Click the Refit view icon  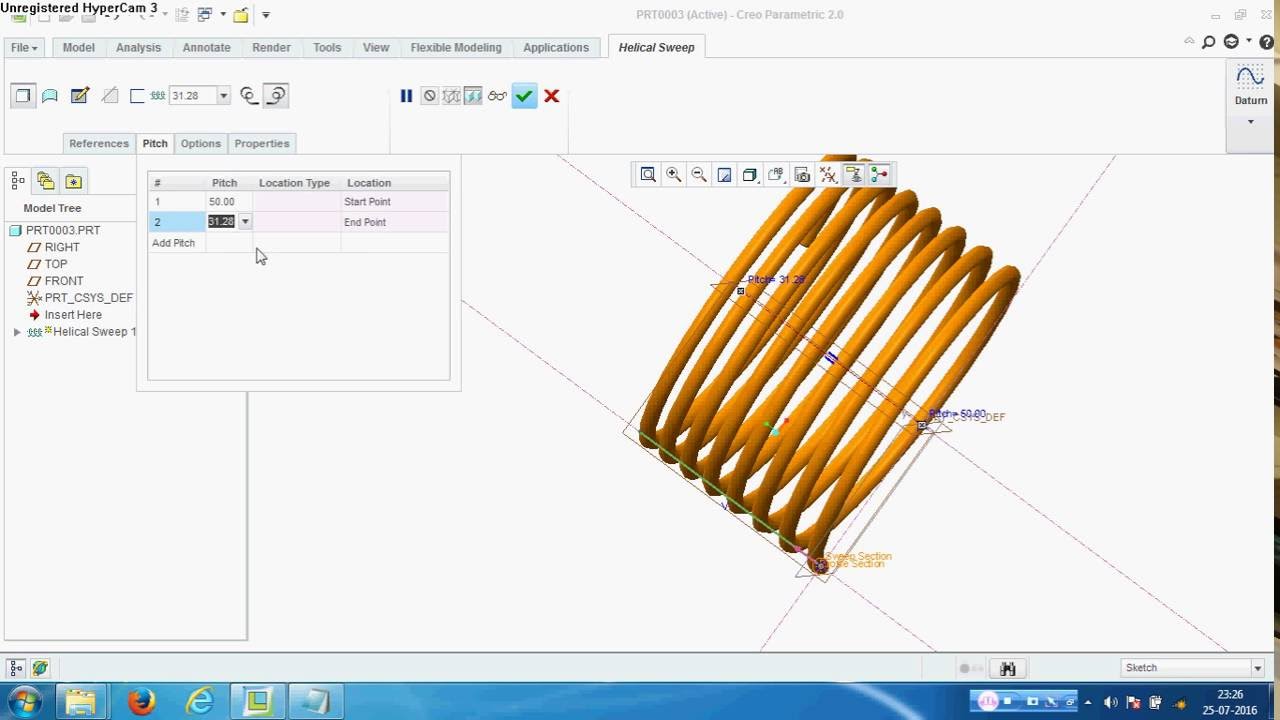tap(648, 175)
